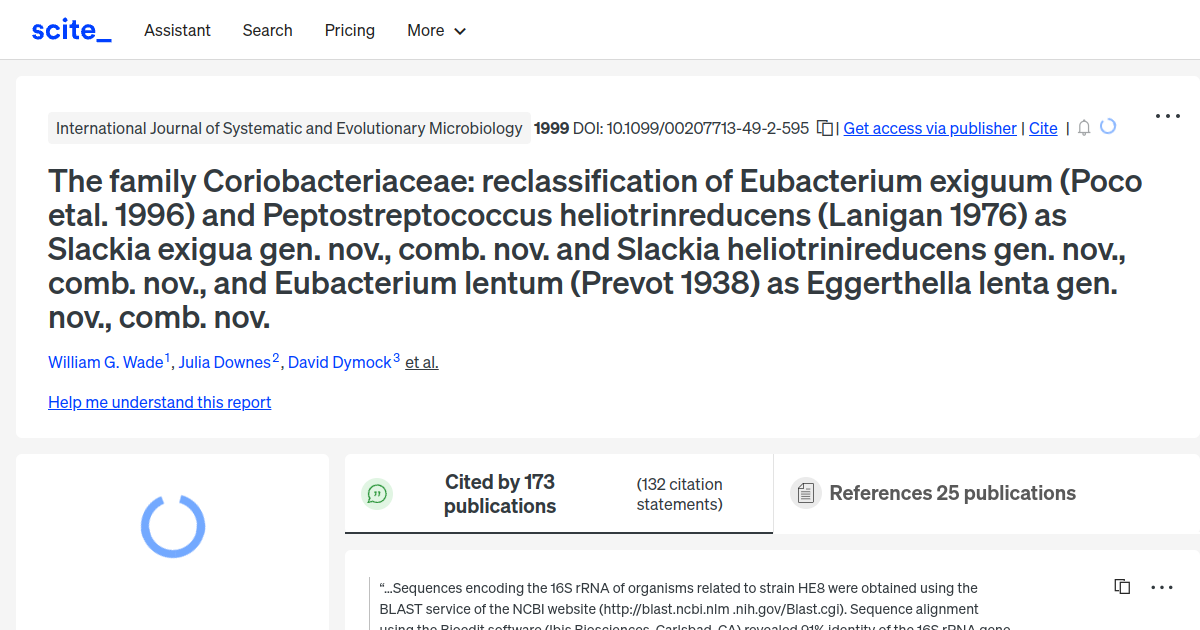This screenshot has height=630, width=1200.
Task: Expand the More navigation dropdown
Action: pyautogui.click(x=436, y=30)
